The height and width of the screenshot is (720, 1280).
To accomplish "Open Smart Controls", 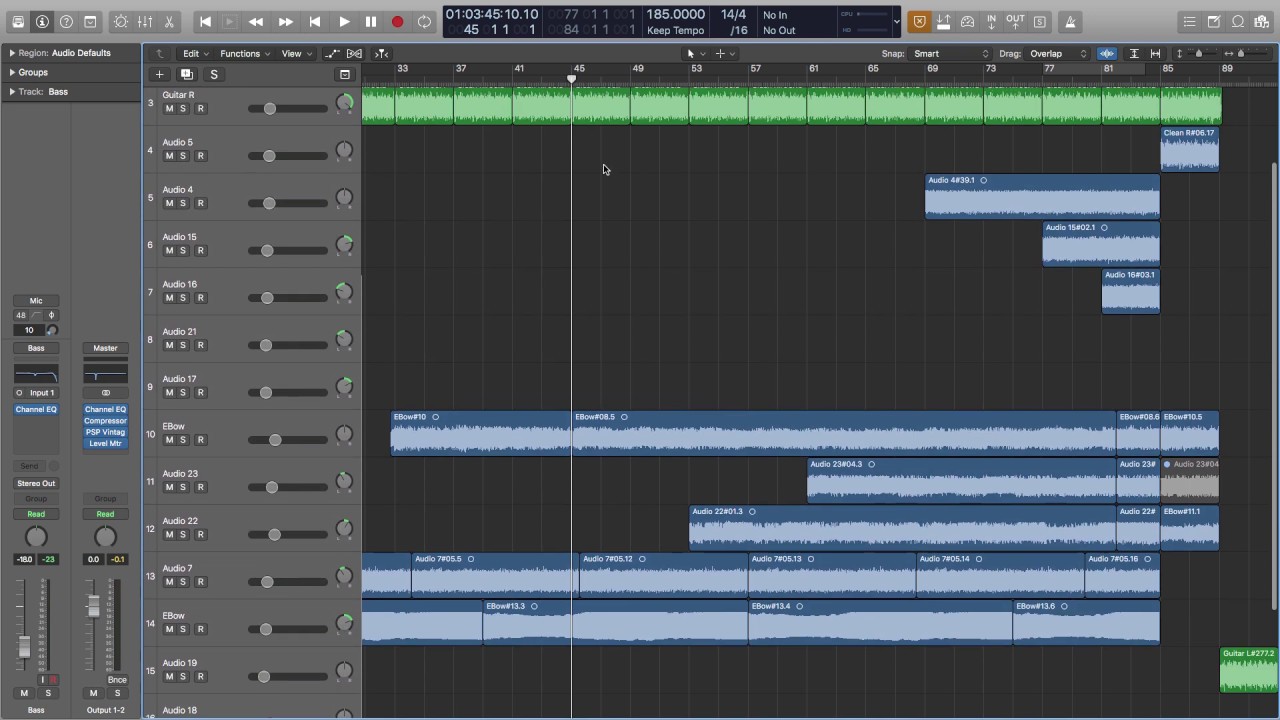I will [121, 22].
